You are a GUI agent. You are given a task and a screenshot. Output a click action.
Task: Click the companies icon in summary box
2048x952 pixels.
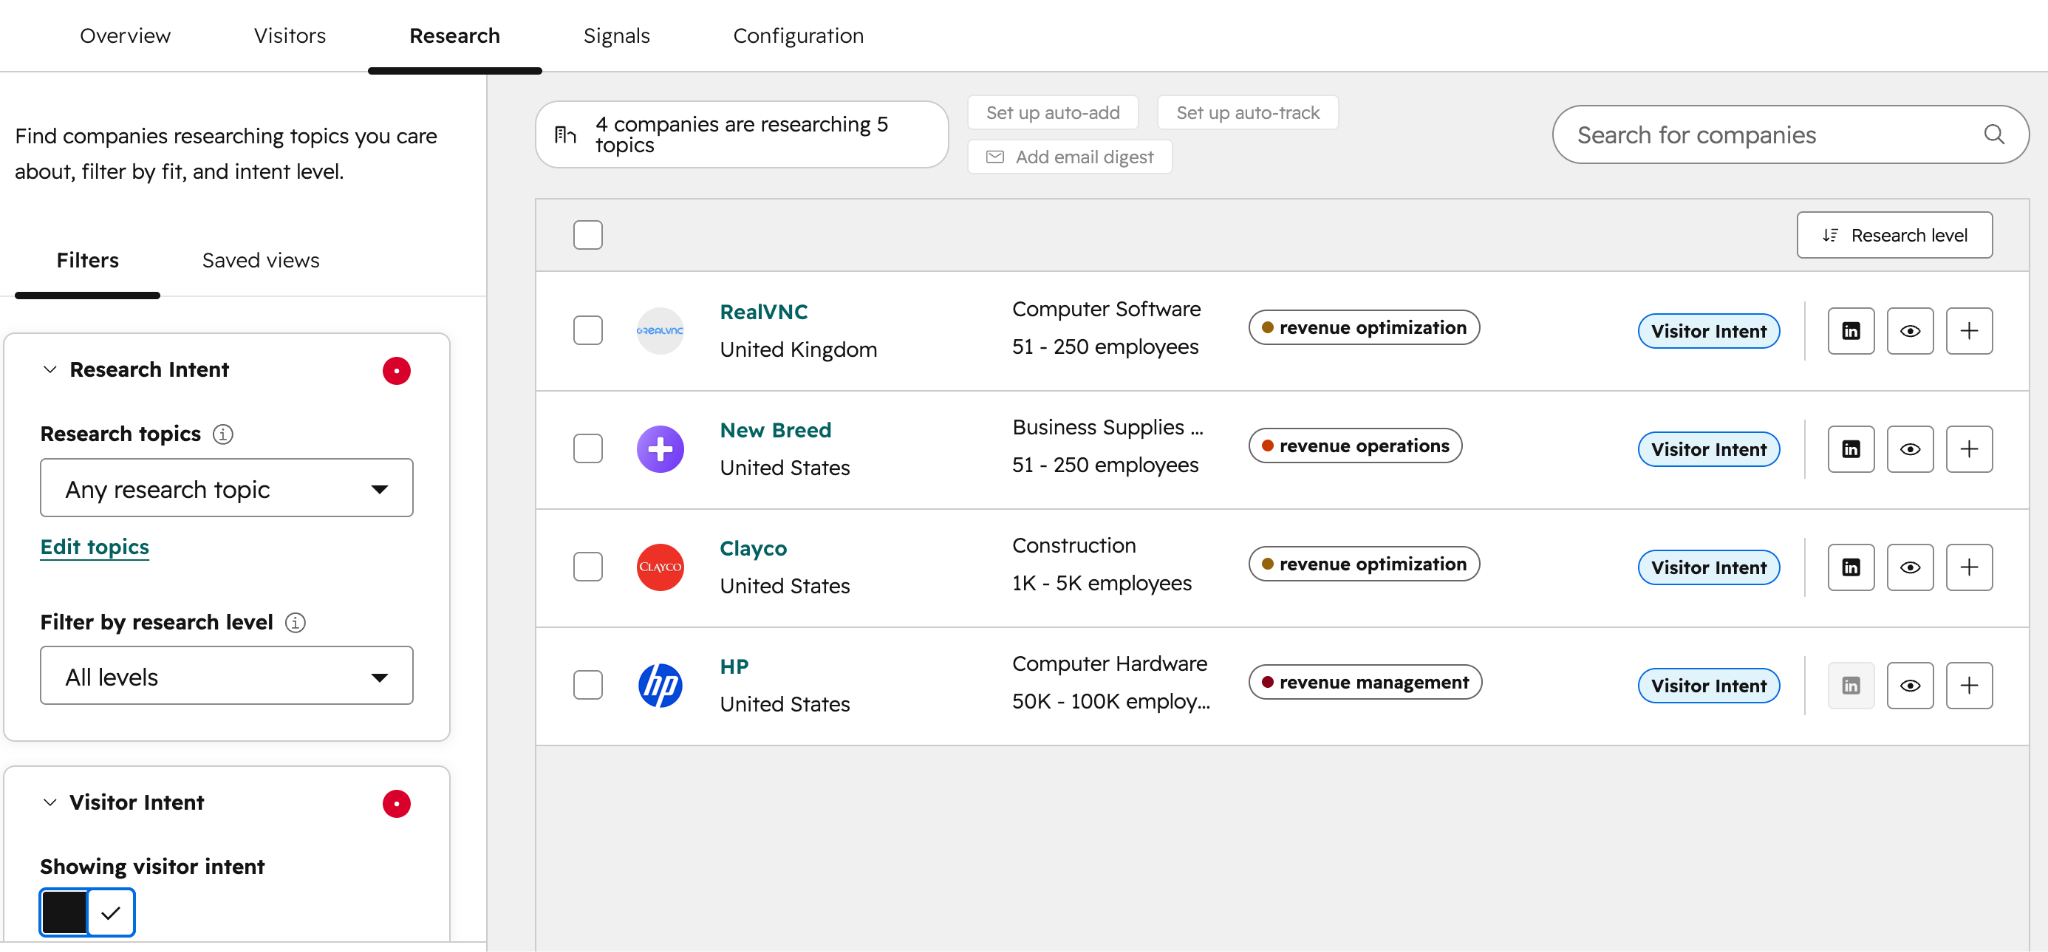tap(566, 134)
